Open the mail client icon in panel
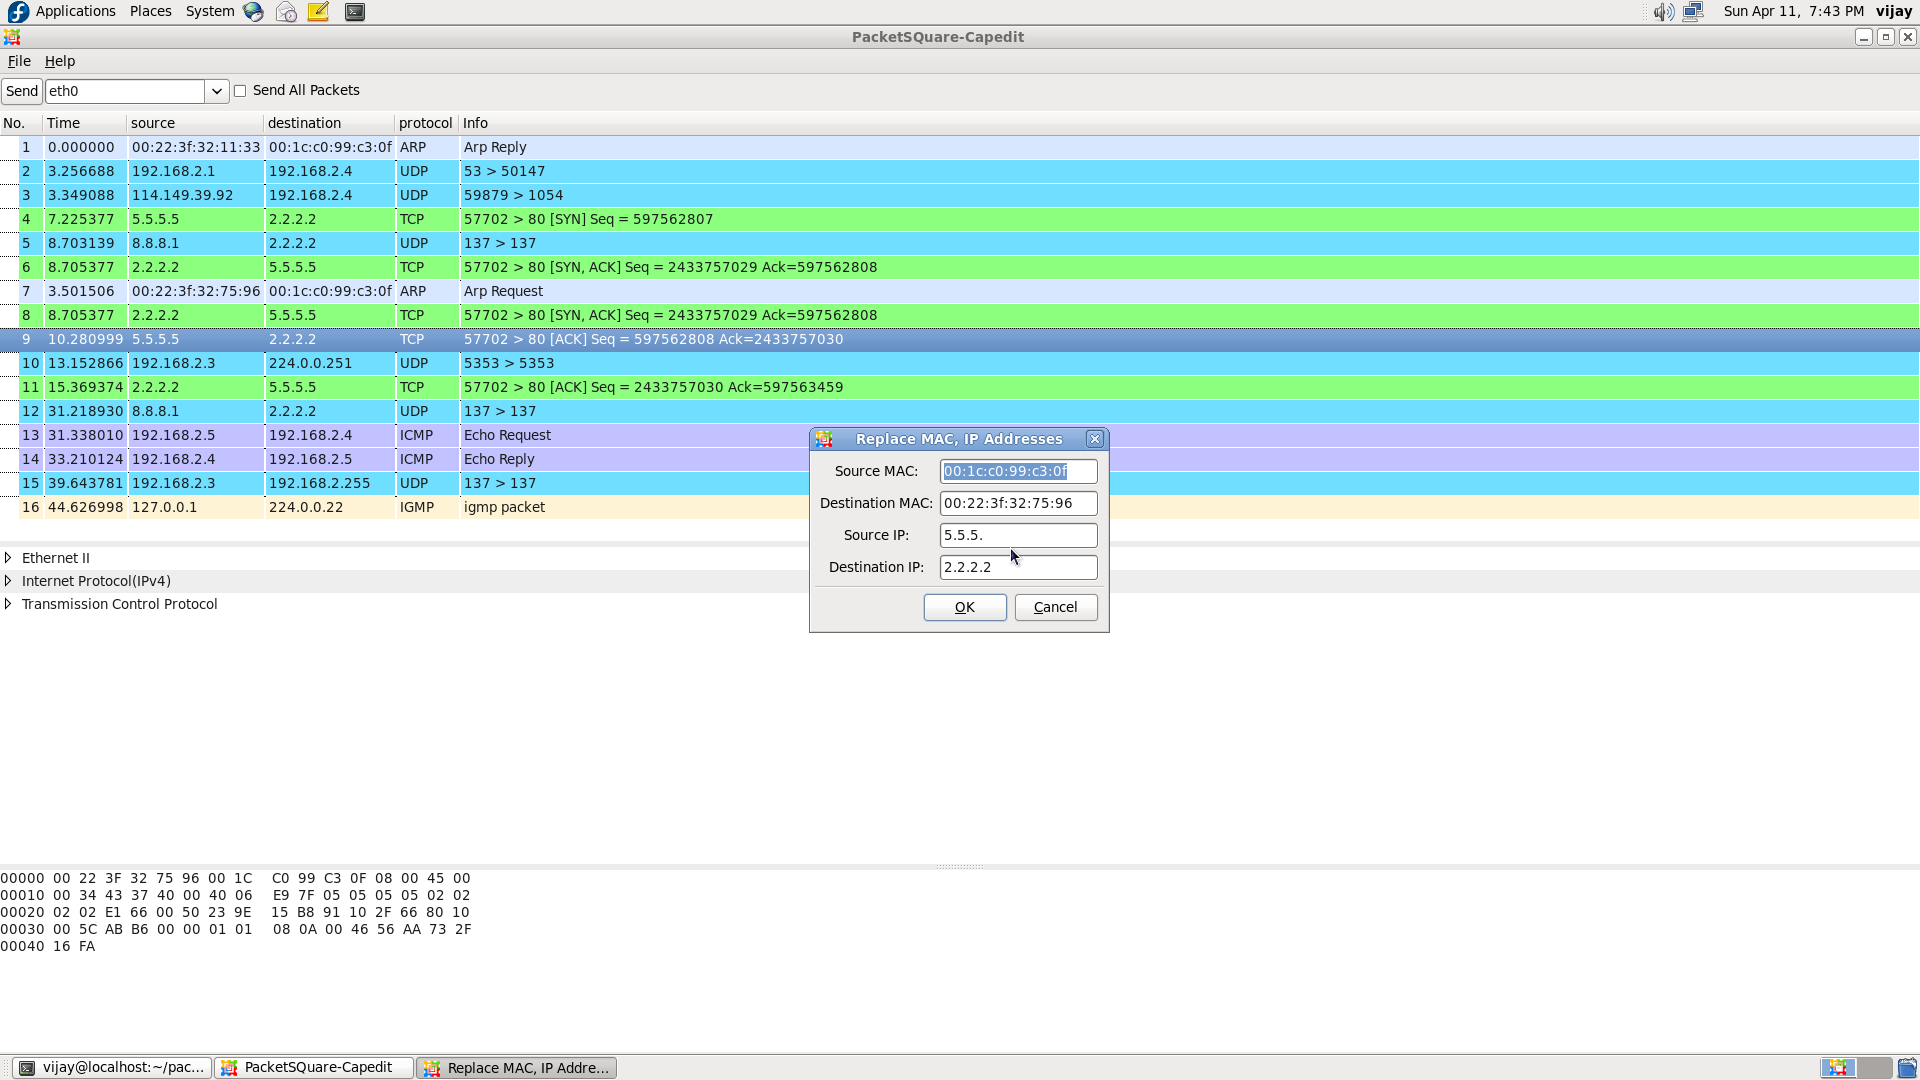 [x=286, y=12]
